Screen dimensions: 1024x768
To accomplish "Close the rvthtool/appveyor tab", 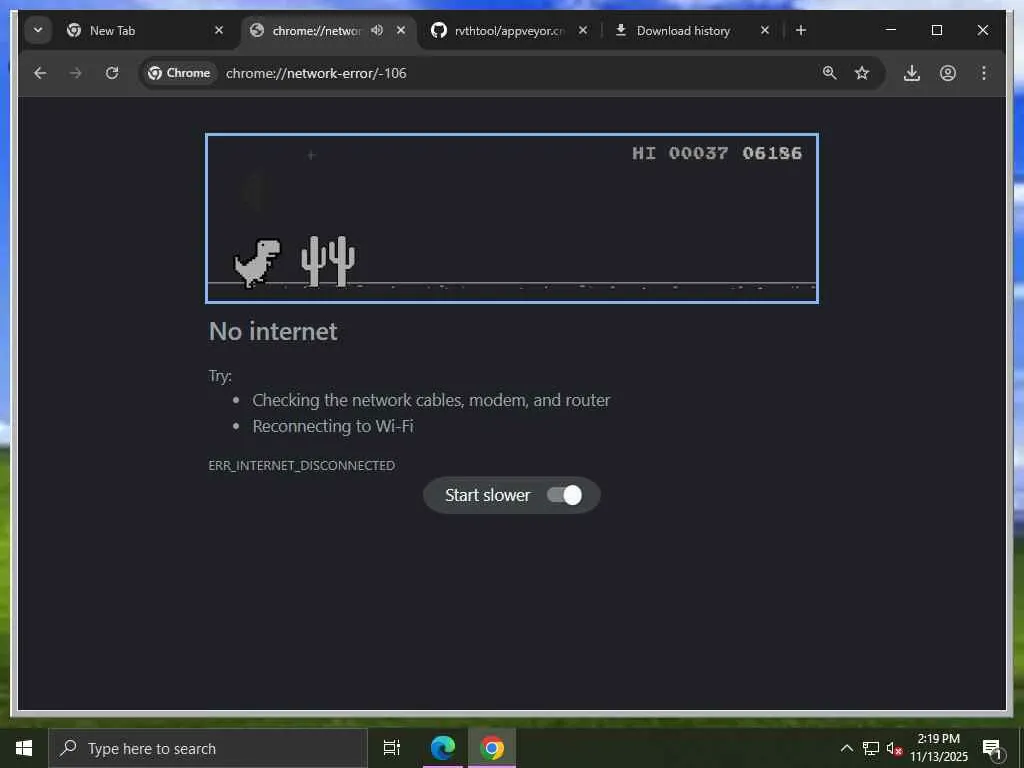I will click(583, 30).
